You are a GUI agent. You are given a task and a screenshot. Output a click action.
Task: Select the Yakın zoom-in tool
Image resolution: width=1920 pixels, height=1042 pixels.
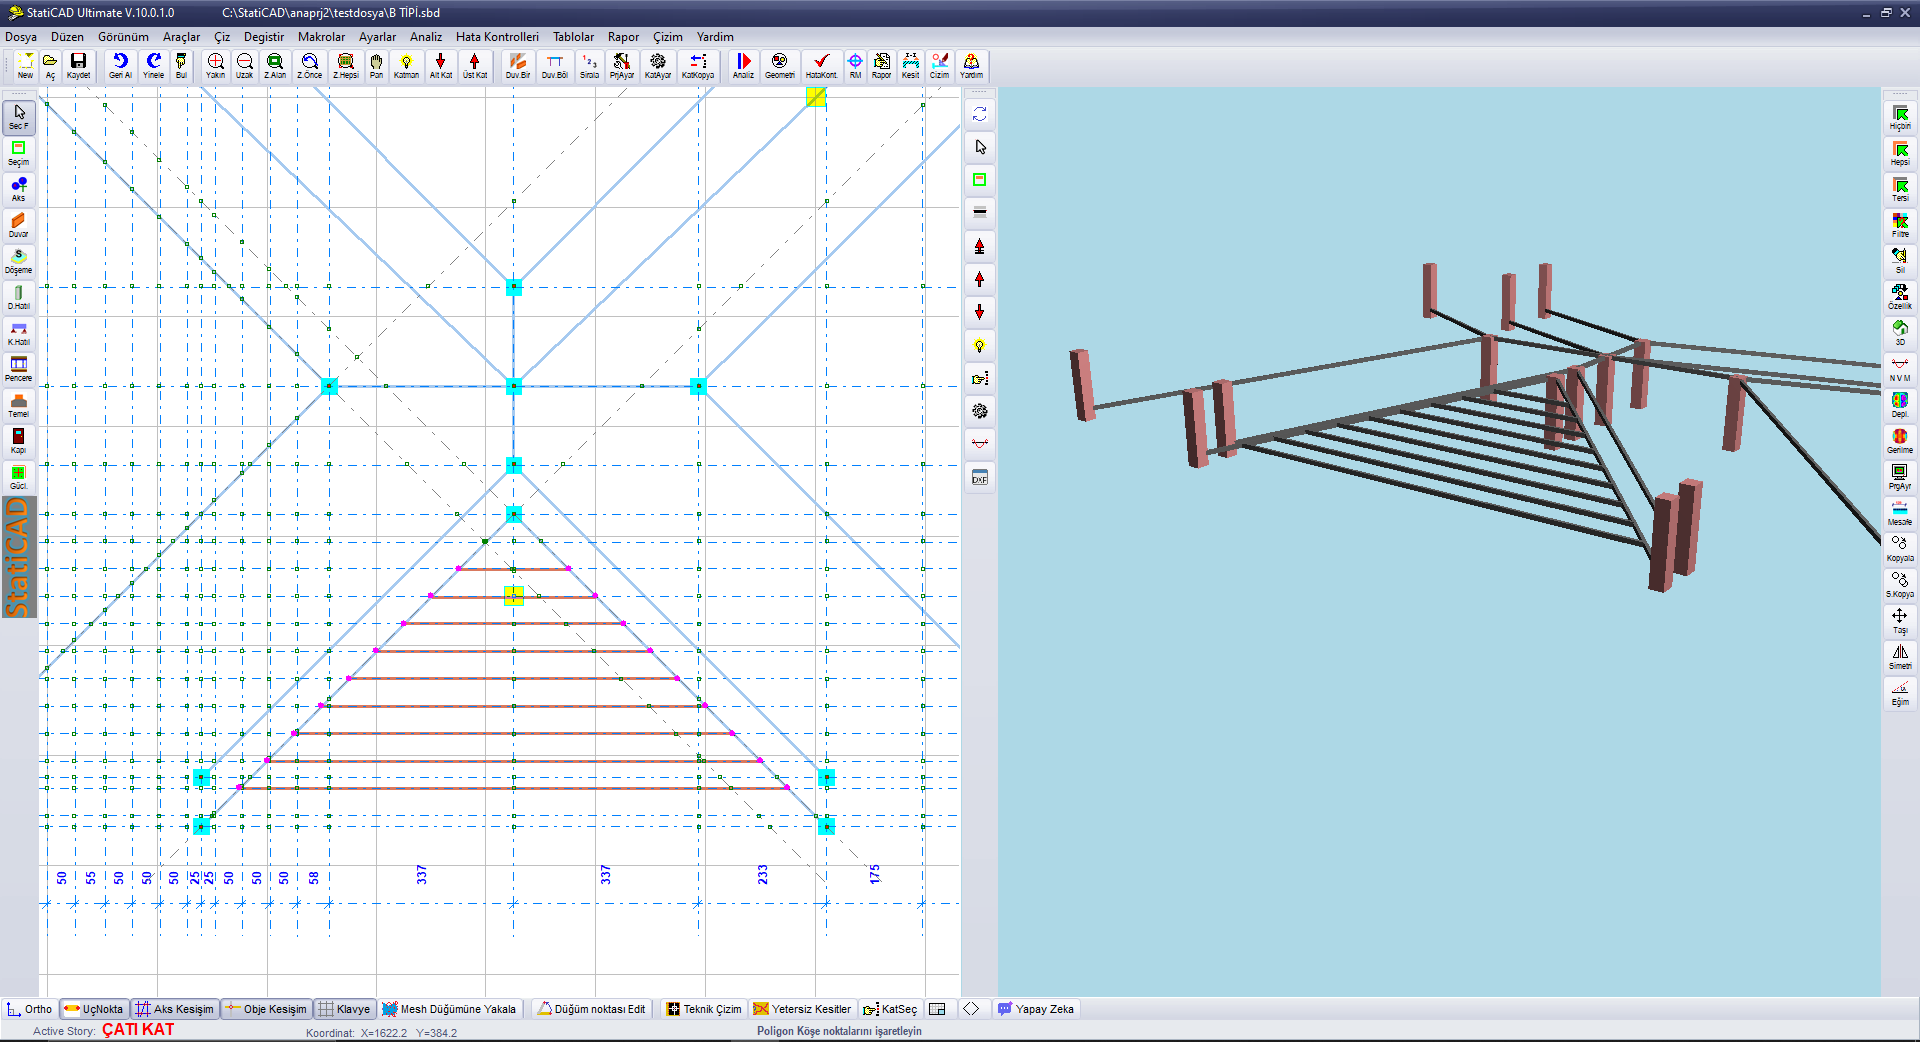point(215,65)
